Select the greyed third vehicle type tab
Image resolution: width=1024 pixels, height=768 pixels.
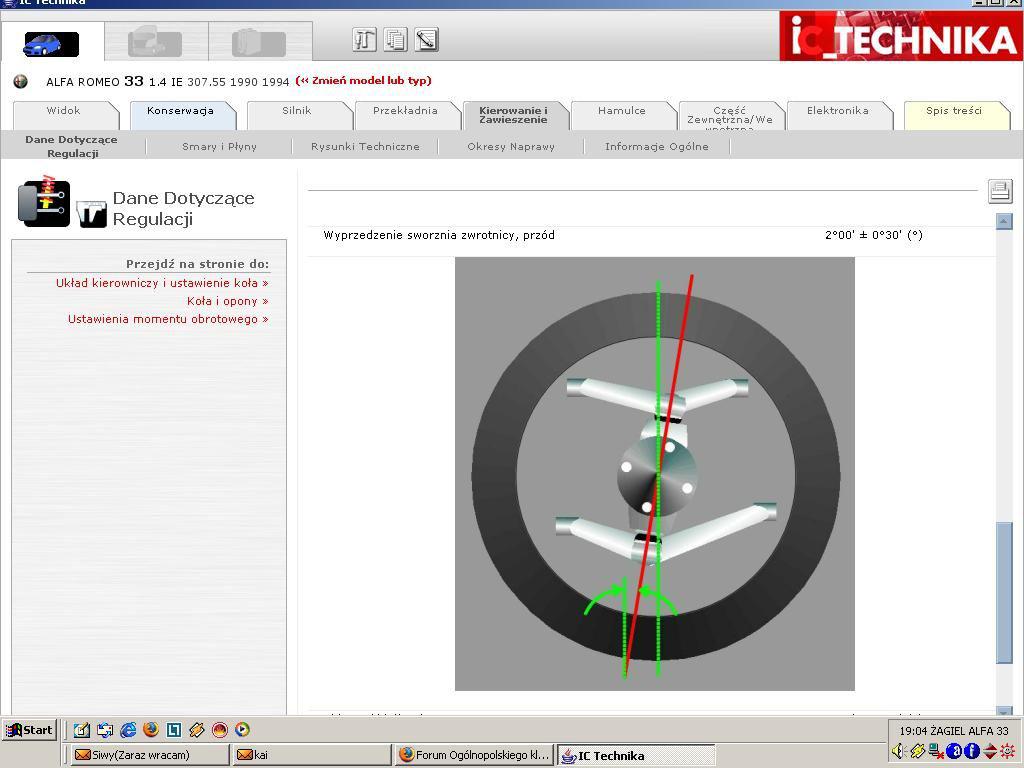point(259,43)
